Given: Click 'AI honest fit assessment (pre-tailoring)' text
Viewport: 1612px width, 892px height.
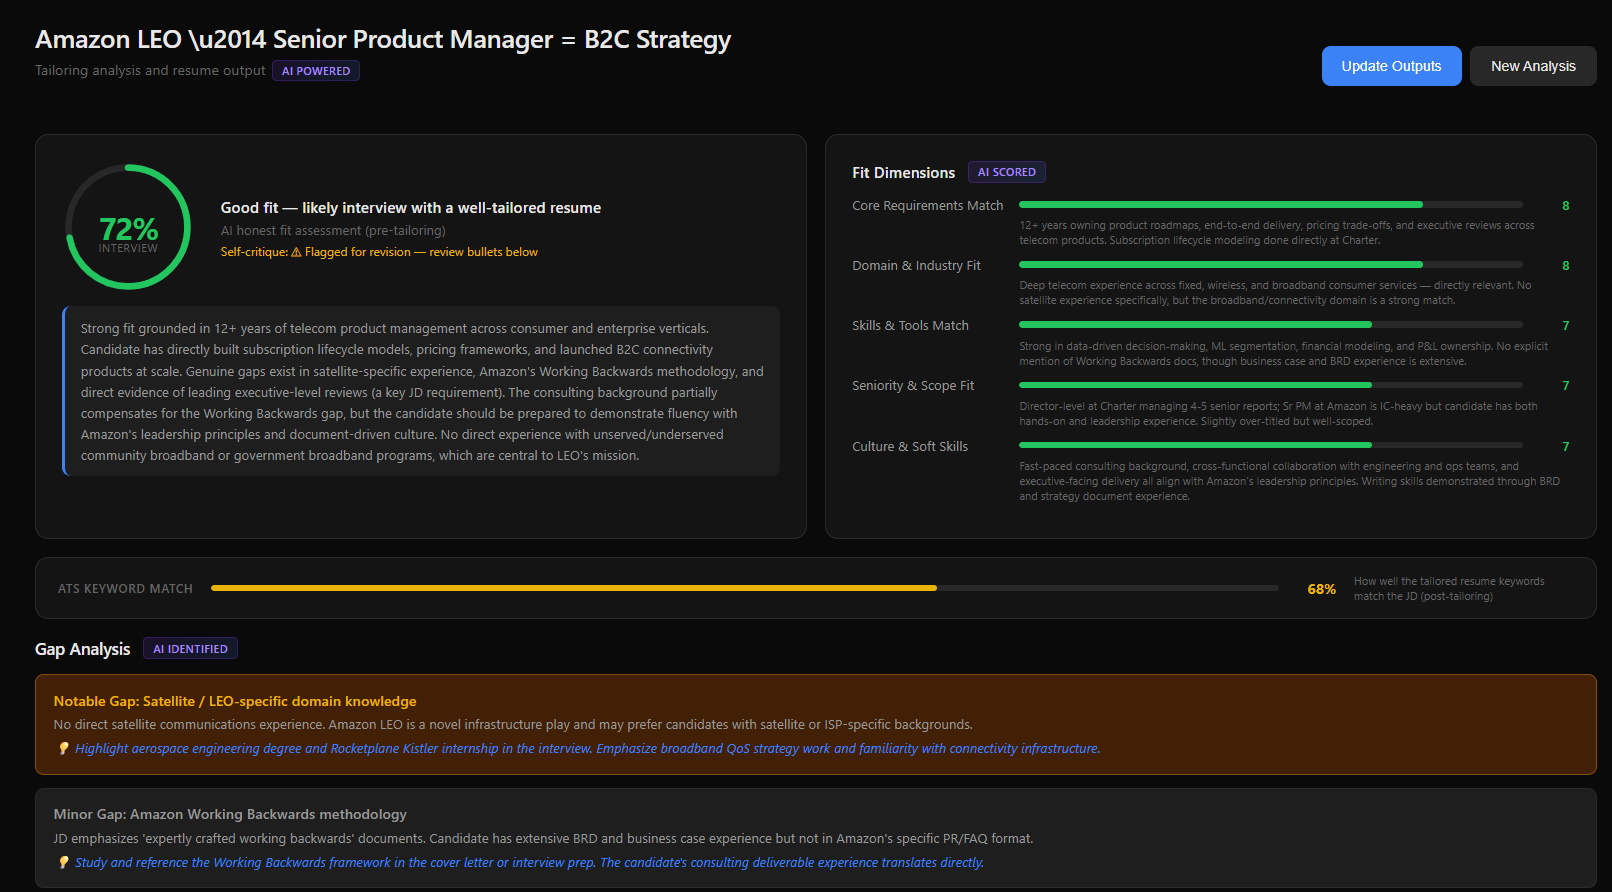Looking at the screenshot, I should pyautogui.click(x=333, y=231).
